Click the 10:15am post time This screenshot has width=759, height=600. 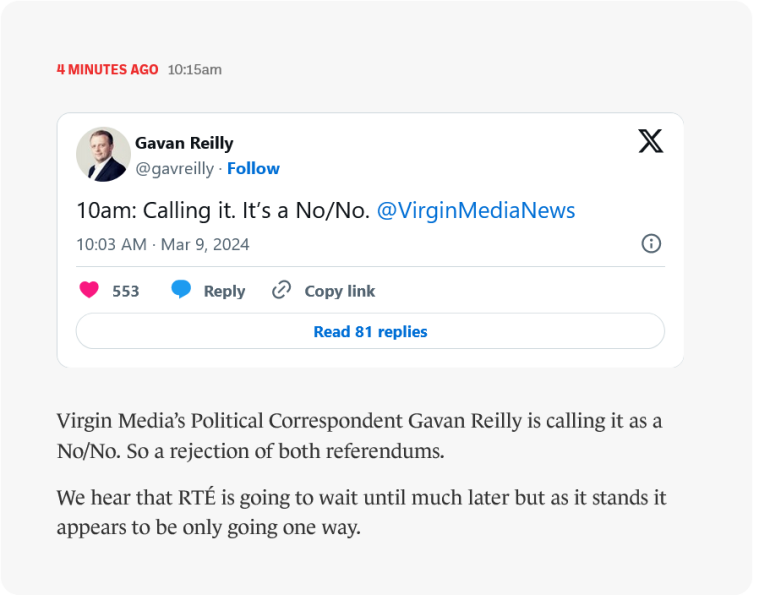pyautogui.click(x=194, y=69)
